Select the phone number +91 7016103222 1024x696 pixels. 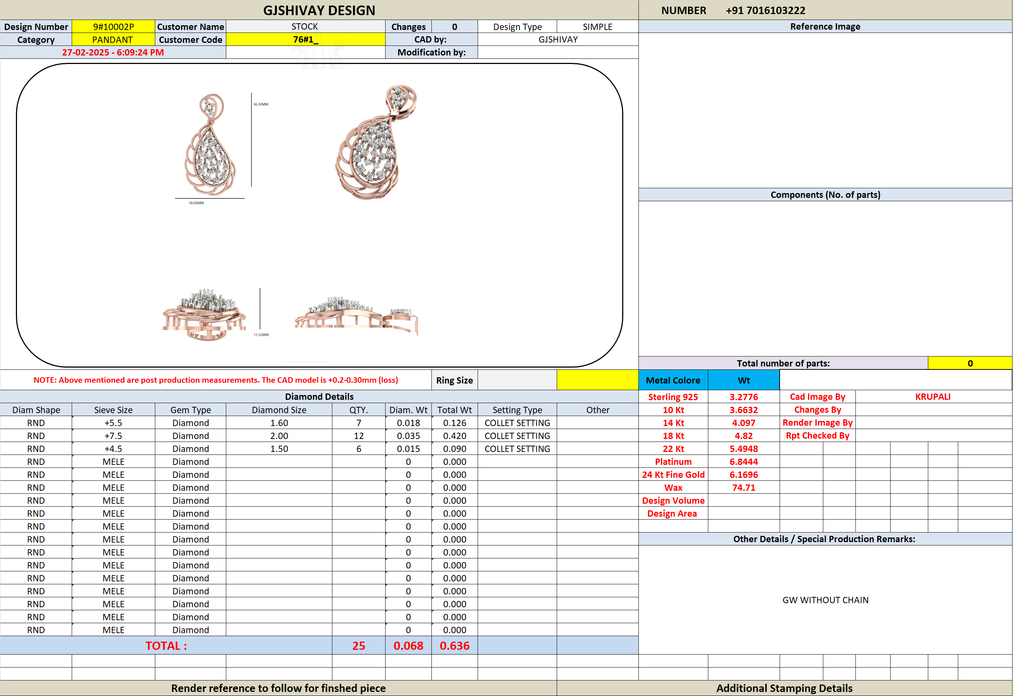765,10
